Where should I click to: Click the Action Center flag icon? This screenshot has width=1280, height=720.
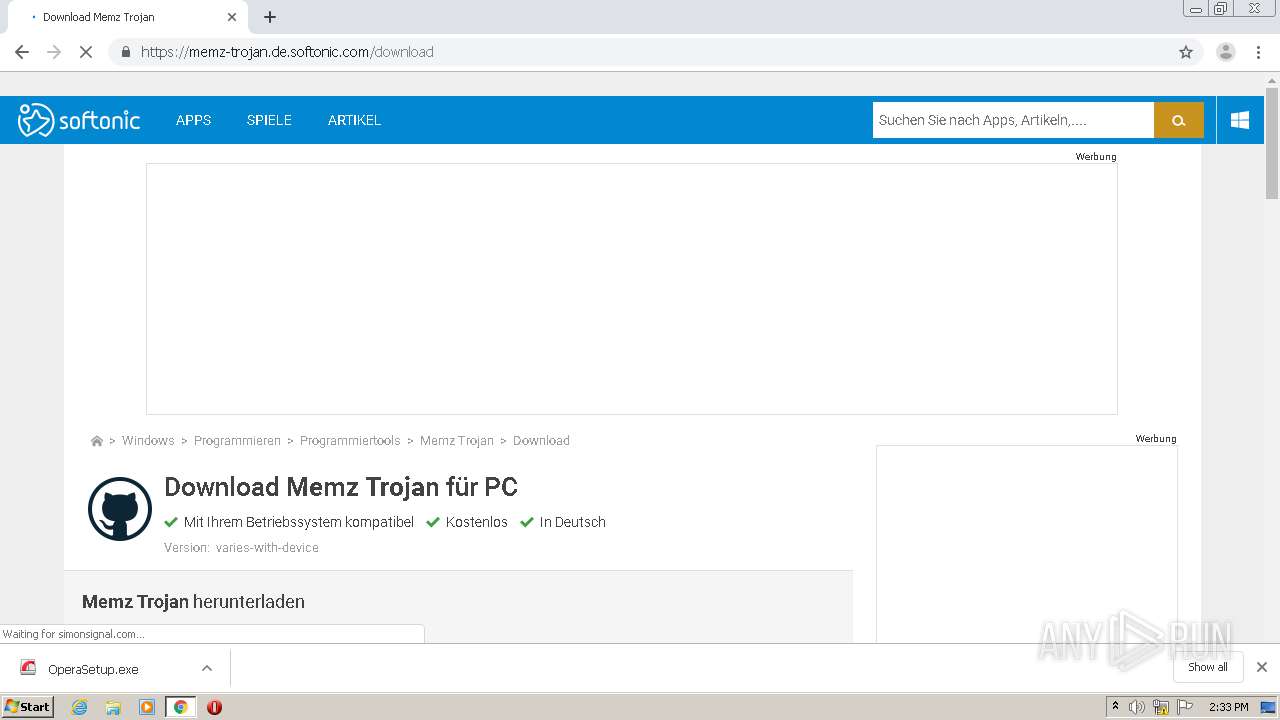(x=1184, y=707)
